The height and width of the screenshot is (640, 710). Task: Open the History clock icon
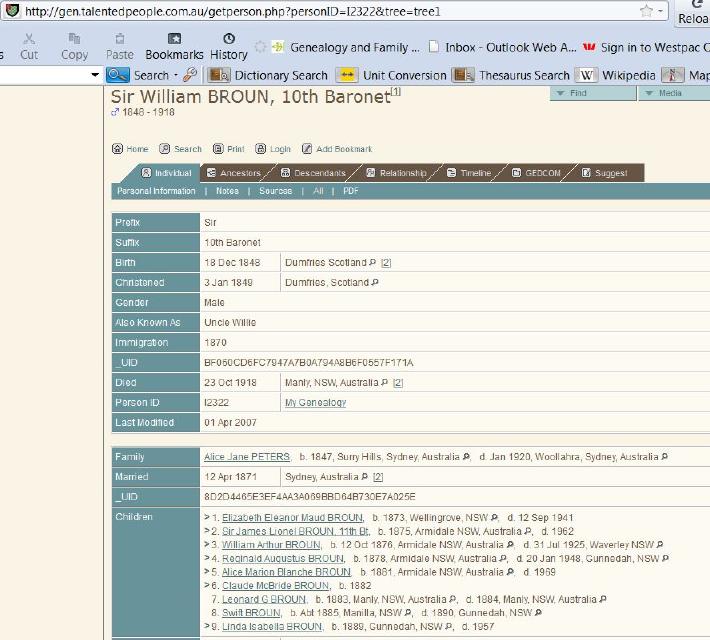click(x=228, y=39)
